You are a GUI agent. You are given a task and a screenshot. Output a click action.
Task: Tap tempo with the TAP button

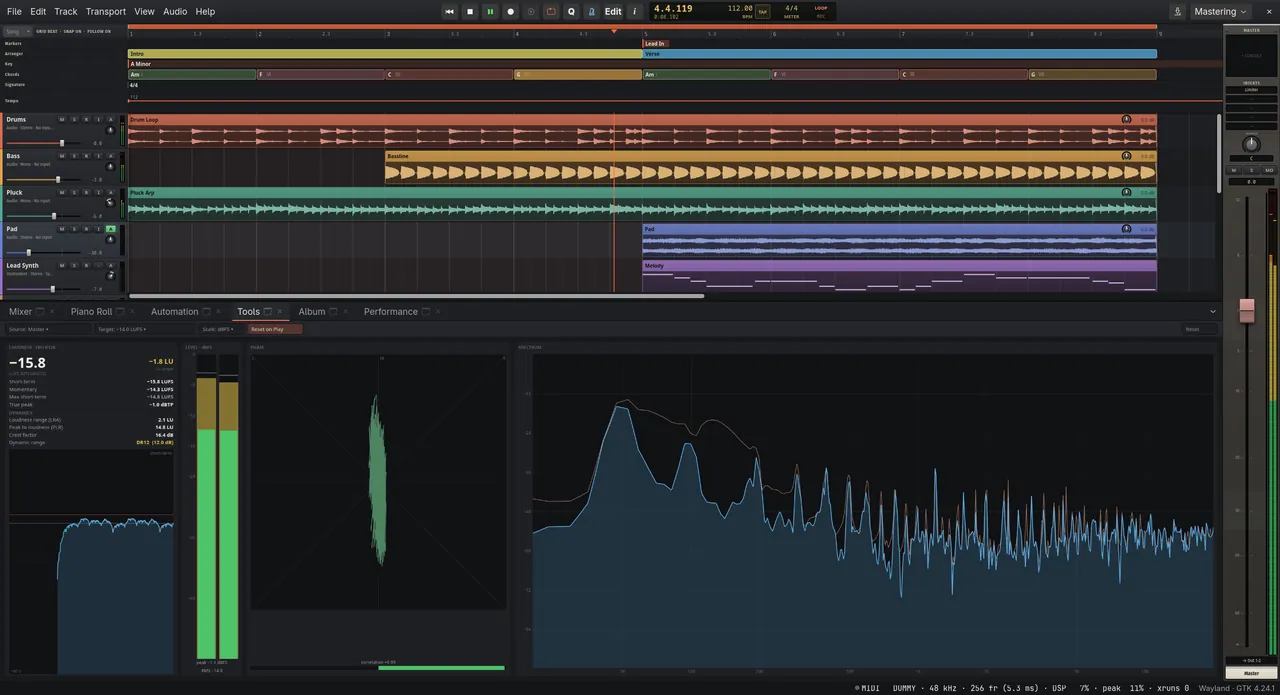tap(763, 12)
